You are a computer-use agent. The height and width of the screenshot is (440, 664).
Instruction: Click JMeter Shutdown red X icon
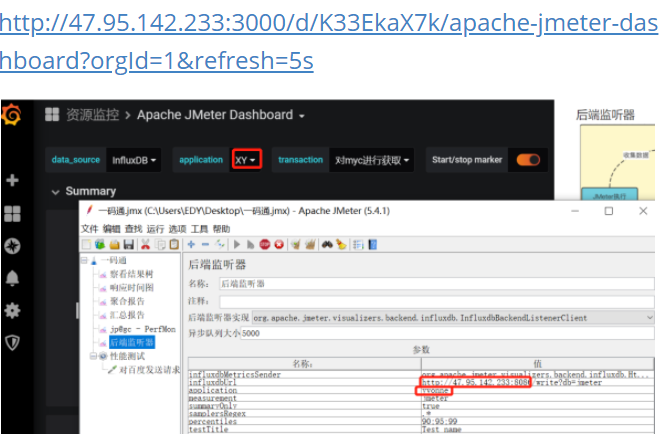(x=279, y=244)
